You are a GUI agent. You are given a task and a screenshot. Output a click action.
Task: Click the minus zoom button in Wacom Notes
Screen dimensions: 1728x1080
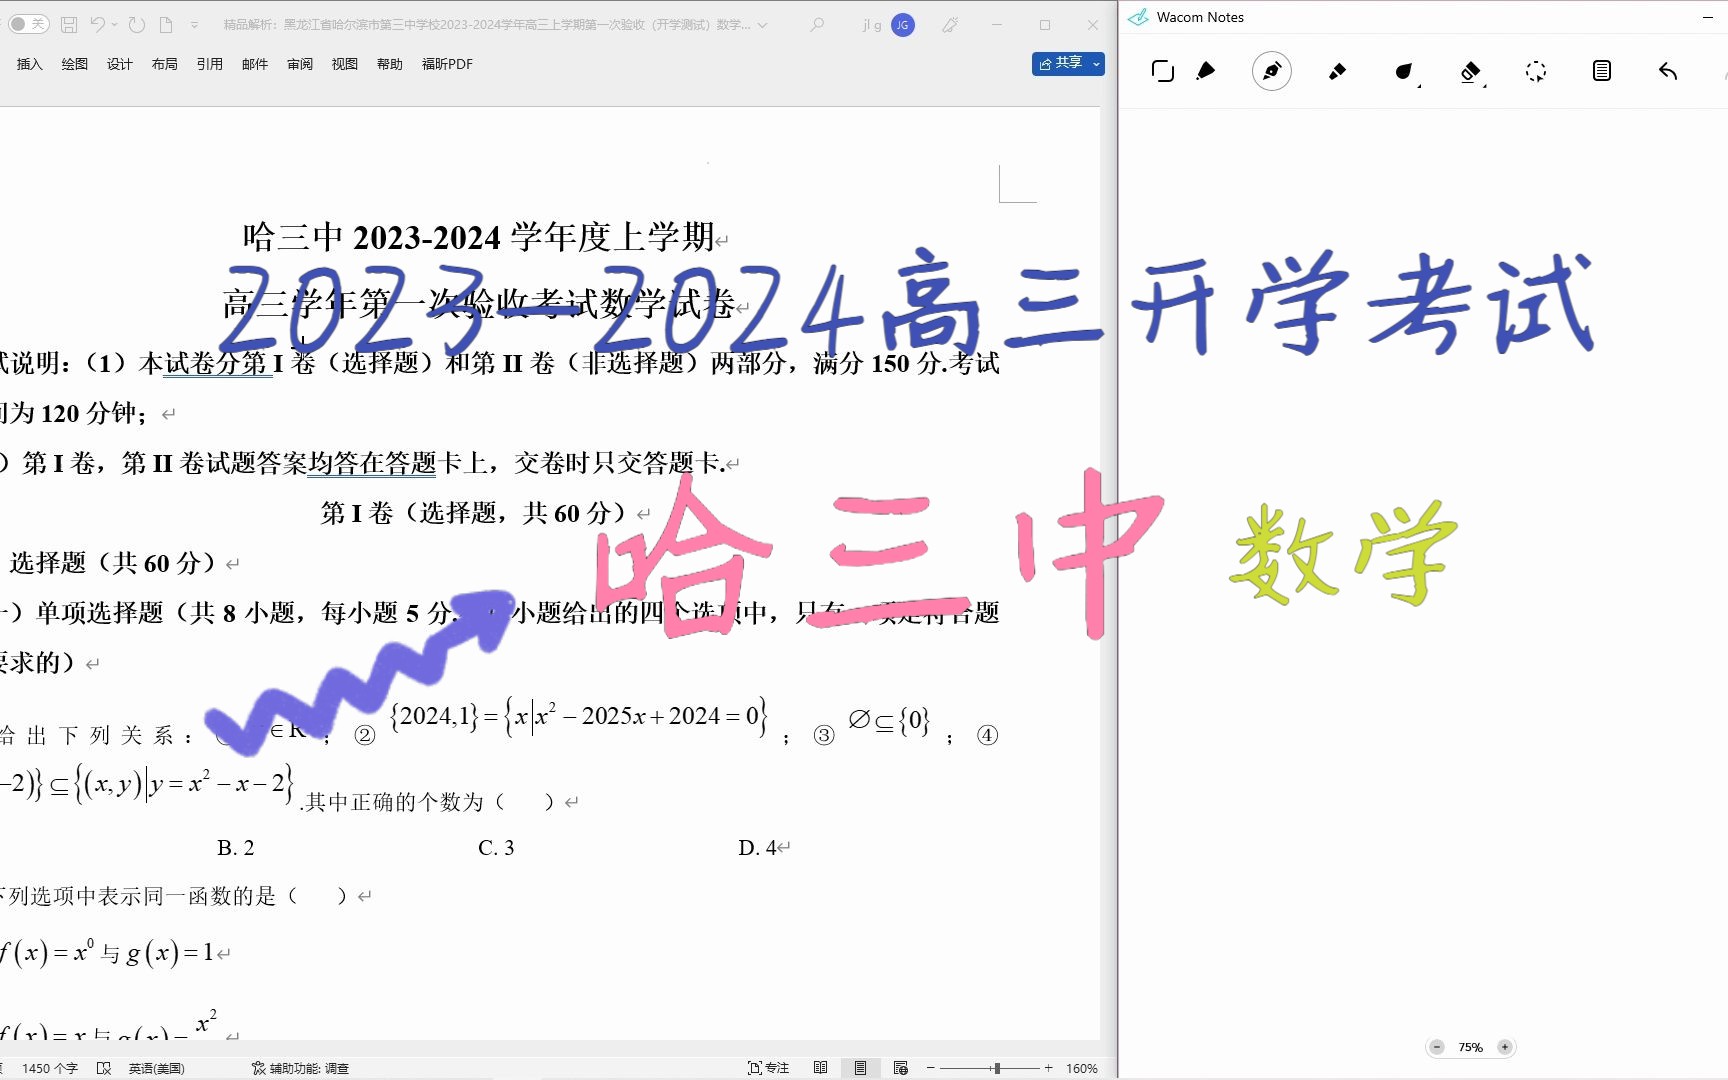click(x=1437, y=1047)
